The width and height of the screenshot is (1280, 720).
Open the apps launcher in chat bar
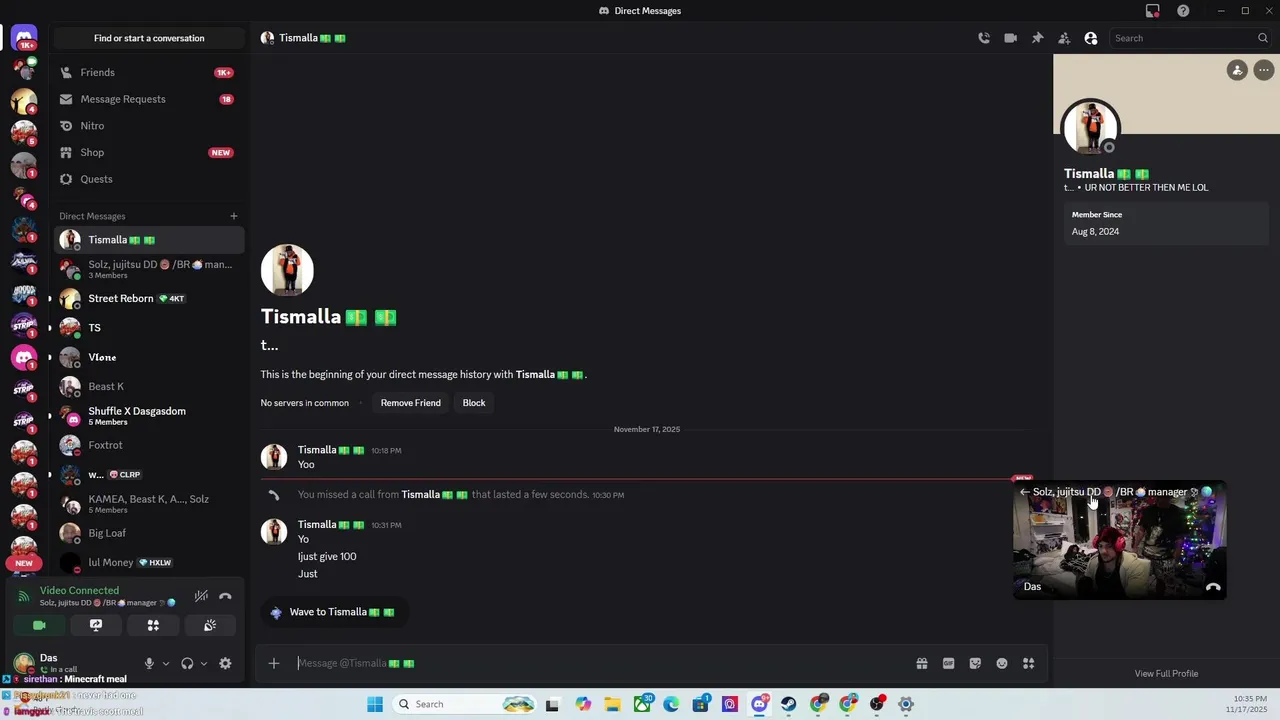click(1028, 663)
